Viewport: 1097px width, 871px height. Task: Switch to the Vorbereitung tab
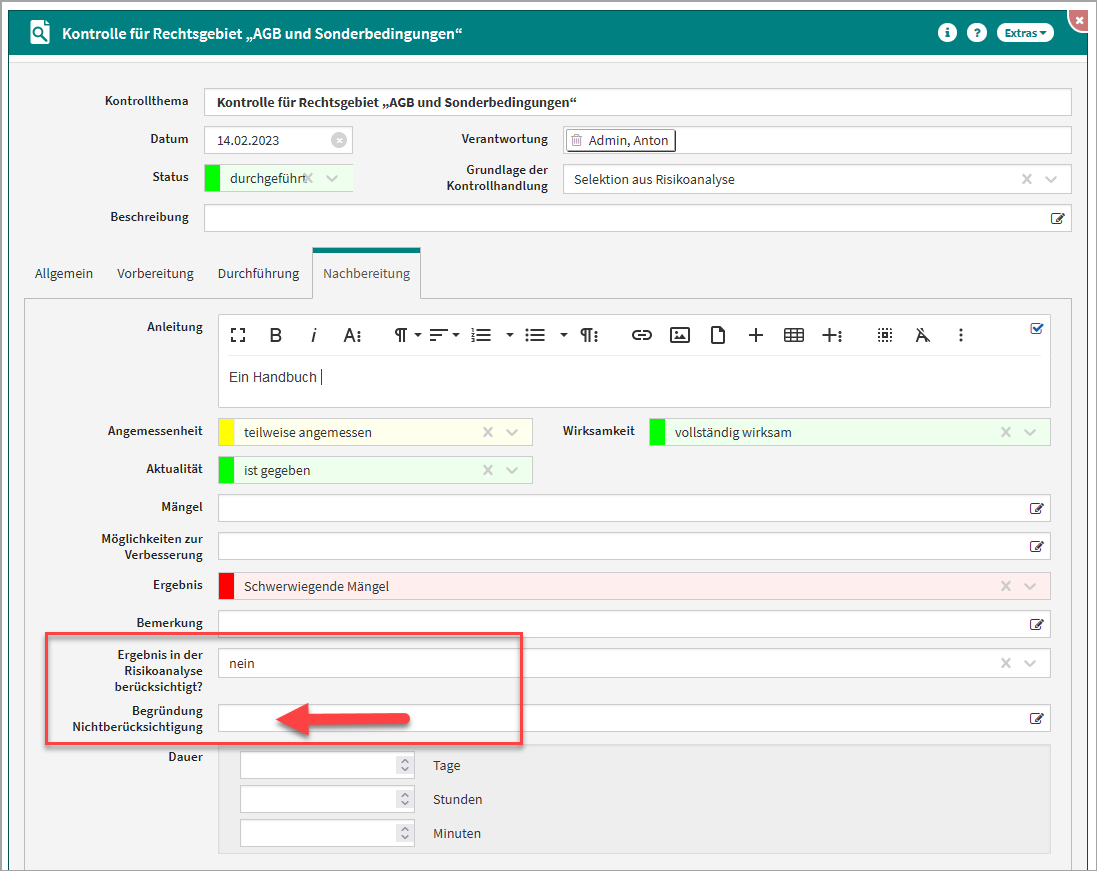tap(155, 273)
